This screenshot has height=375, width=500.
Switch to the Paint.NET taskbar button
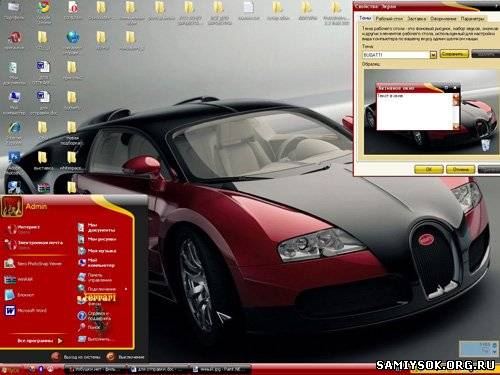221,369
